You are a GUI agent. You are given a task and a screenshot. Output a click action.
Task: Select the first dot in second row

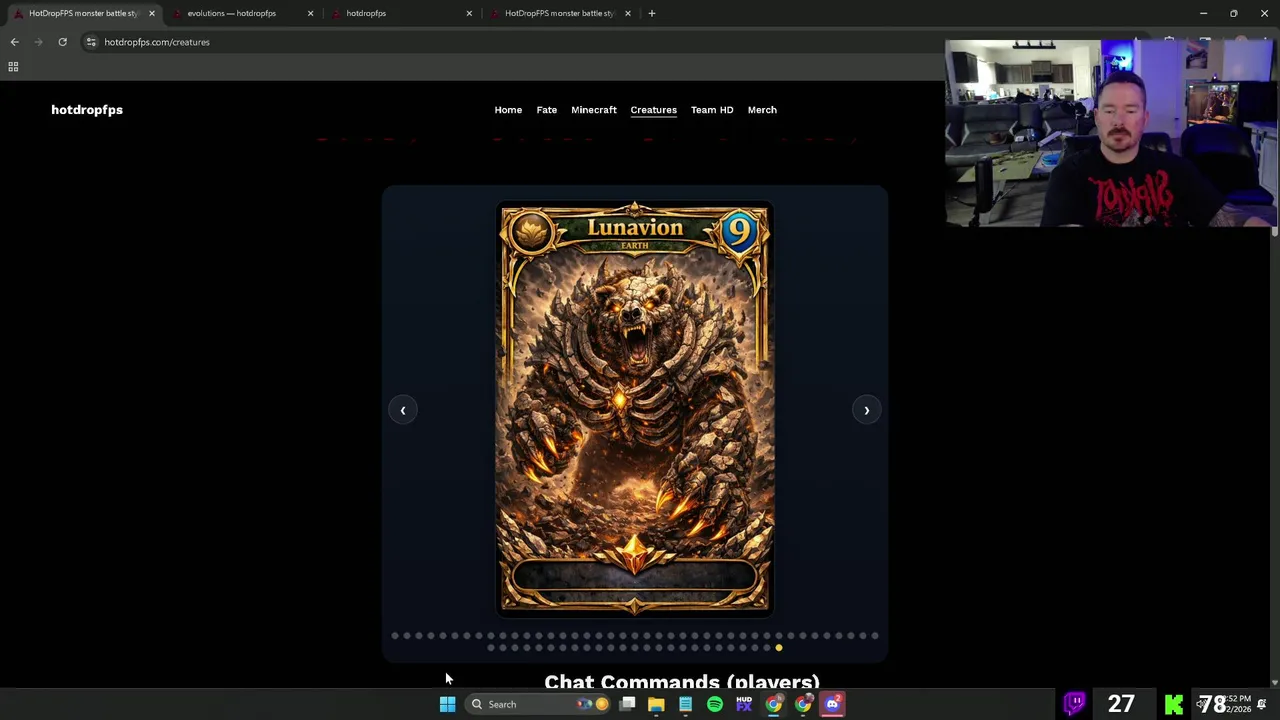491,648
